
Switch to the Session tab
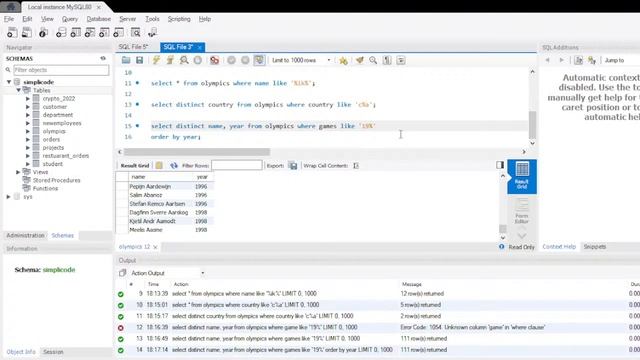53,351
